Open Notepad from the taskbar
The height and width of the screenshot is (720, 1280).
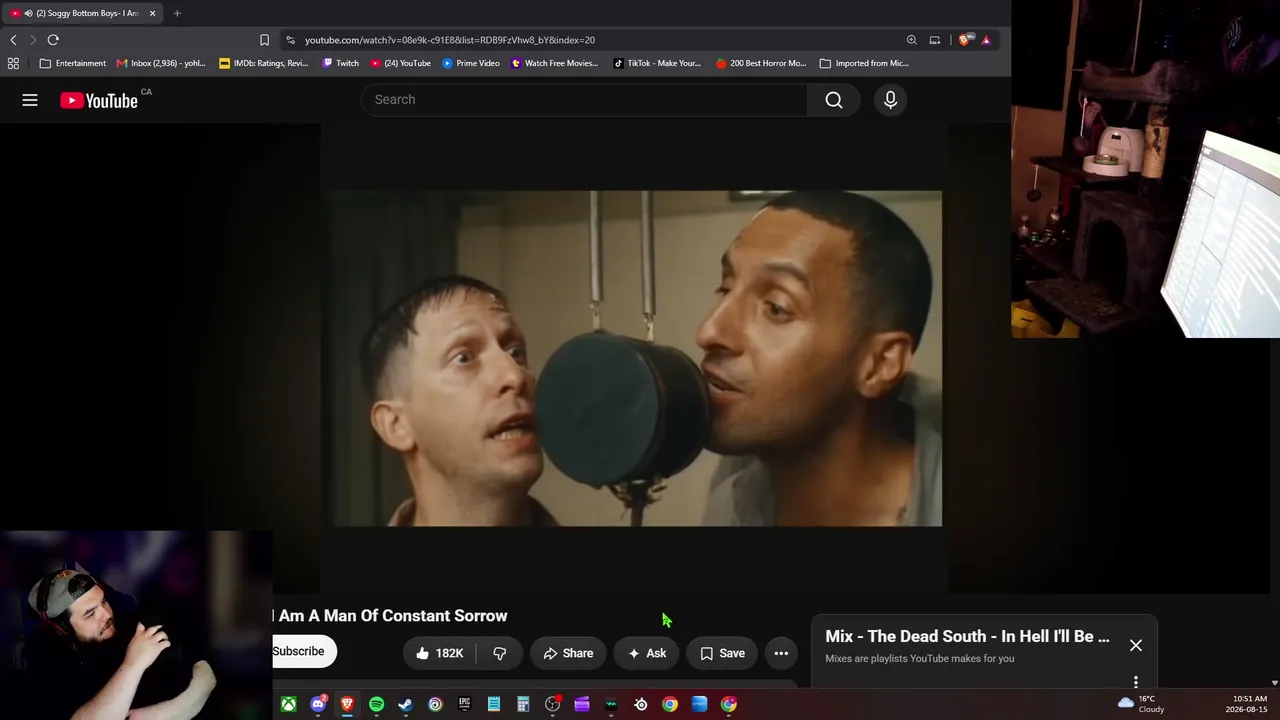coord(493,704)
